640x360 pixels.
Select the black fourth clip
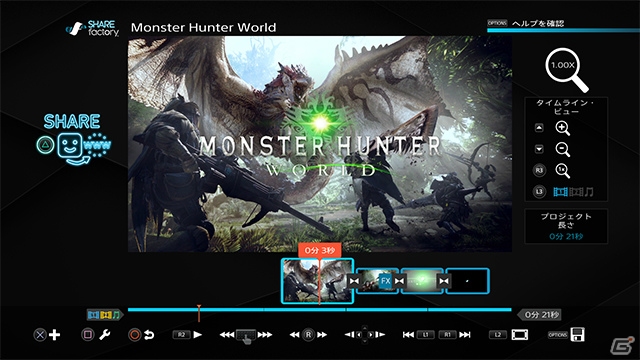467,281
